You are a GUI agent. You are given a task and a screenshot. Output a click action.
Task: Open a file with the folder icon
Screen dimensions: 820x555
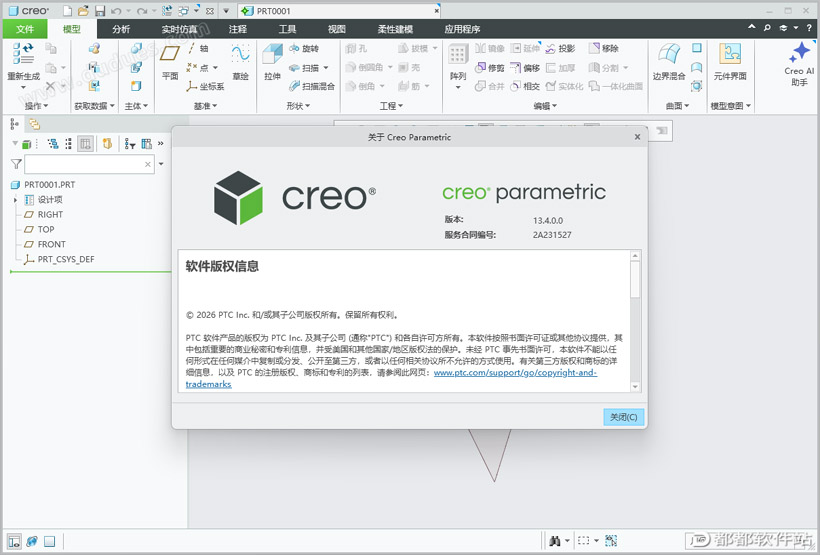coord(83,10)
